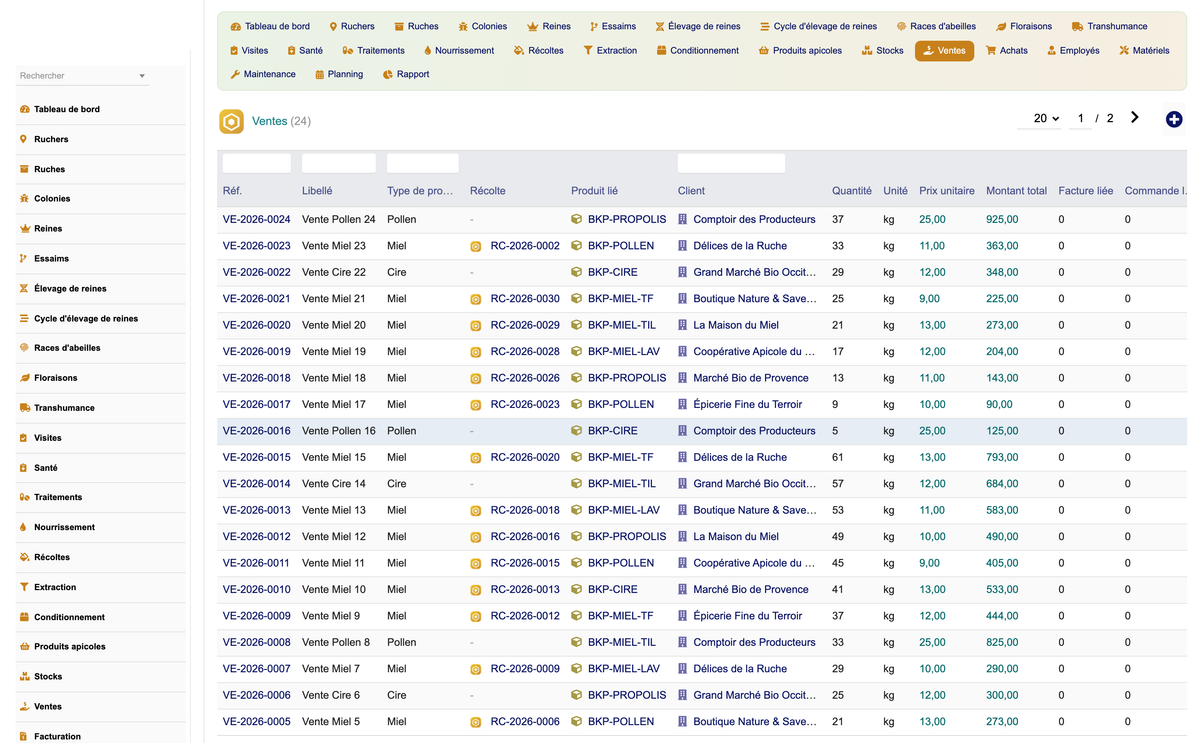1200x743 pixels.
Task: Sort by the Quantité column header
Action: pyautogui.click(x=852, y=191)
